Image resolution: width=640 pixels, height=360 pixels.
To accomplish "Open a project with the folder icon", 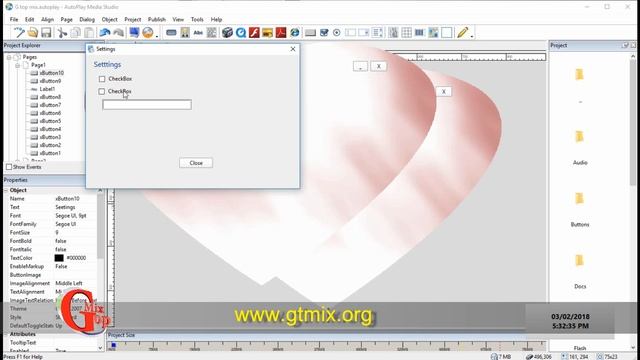I will 33,33.
